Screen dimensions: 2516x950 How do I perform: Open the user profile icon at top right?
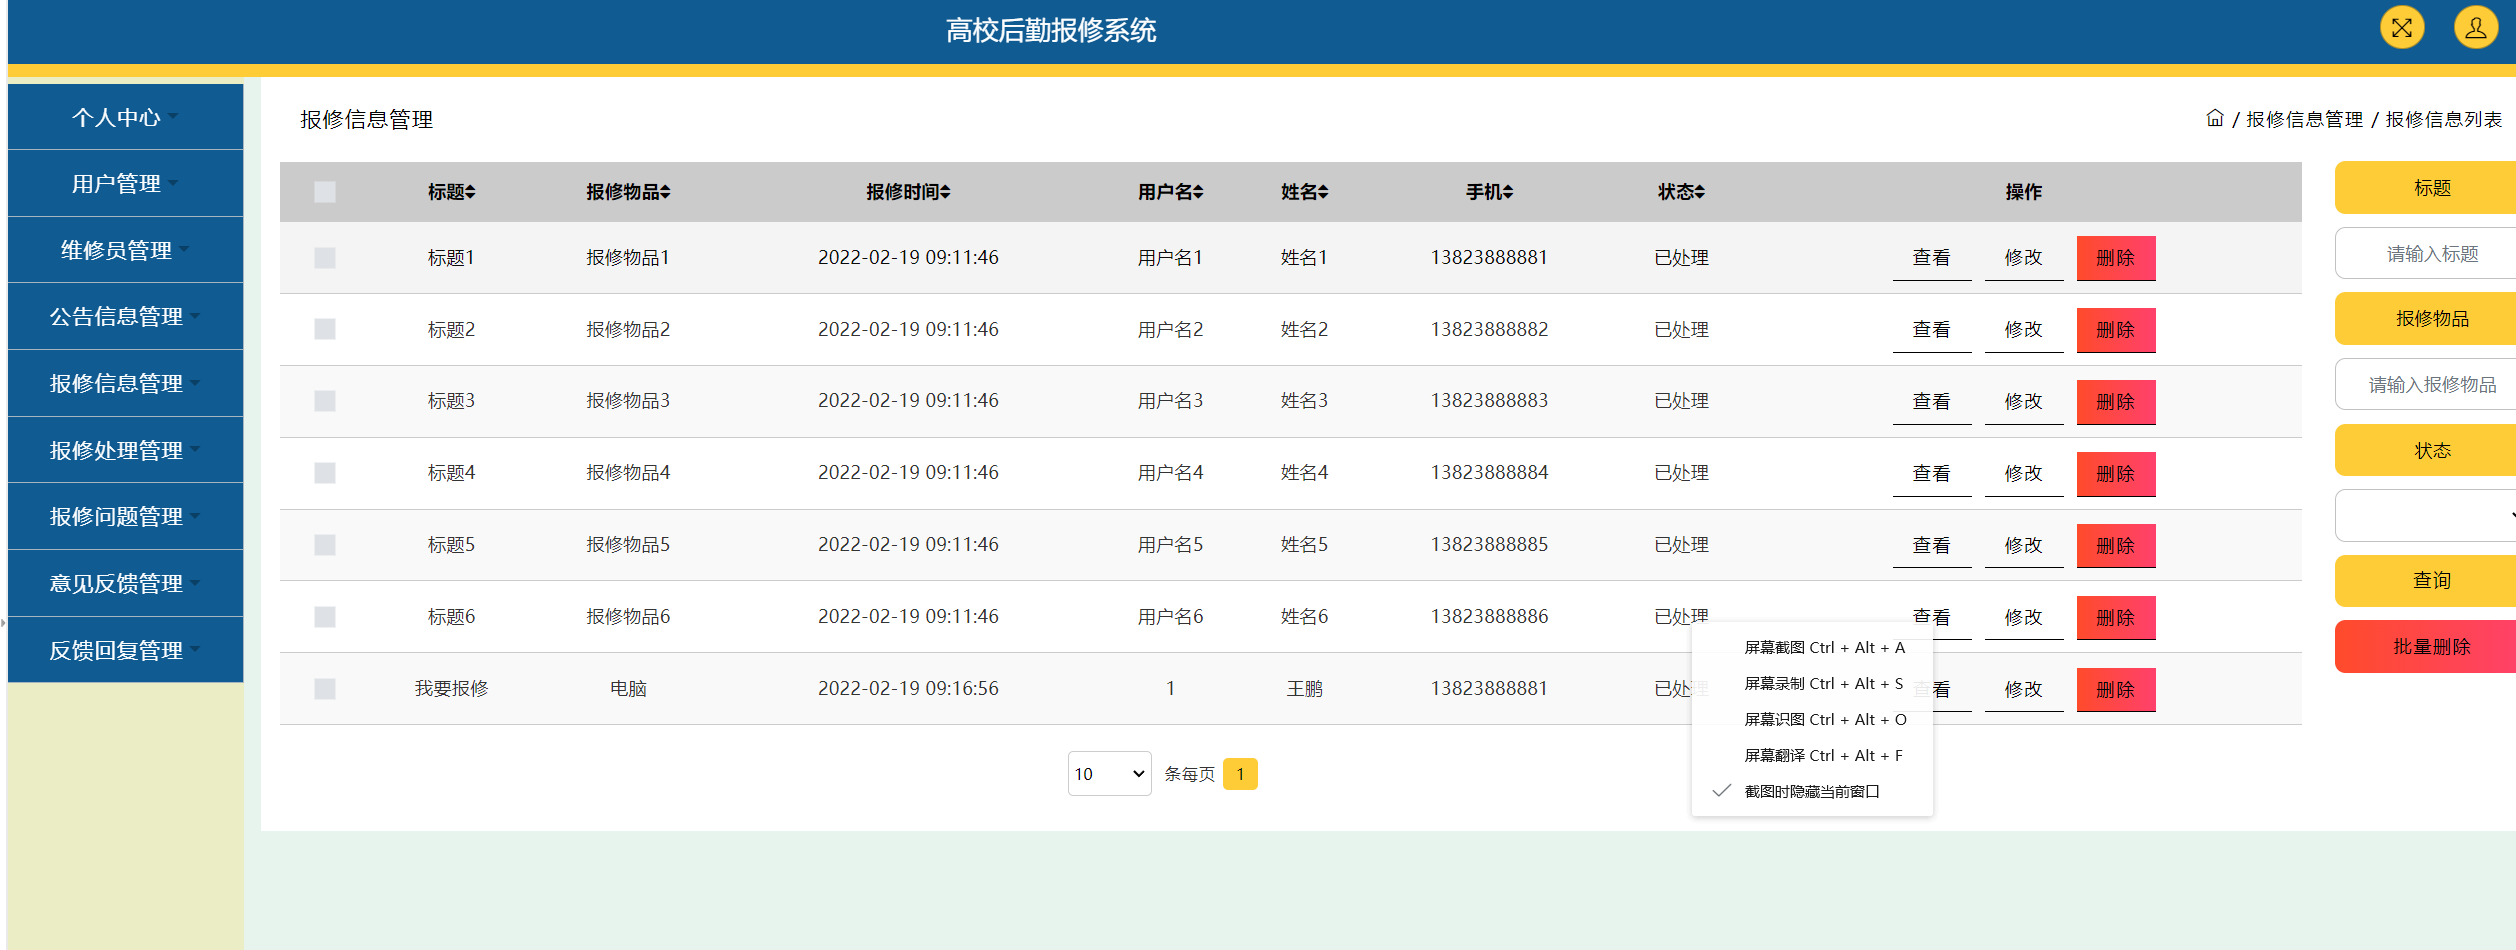click(x=2475, y=27)
